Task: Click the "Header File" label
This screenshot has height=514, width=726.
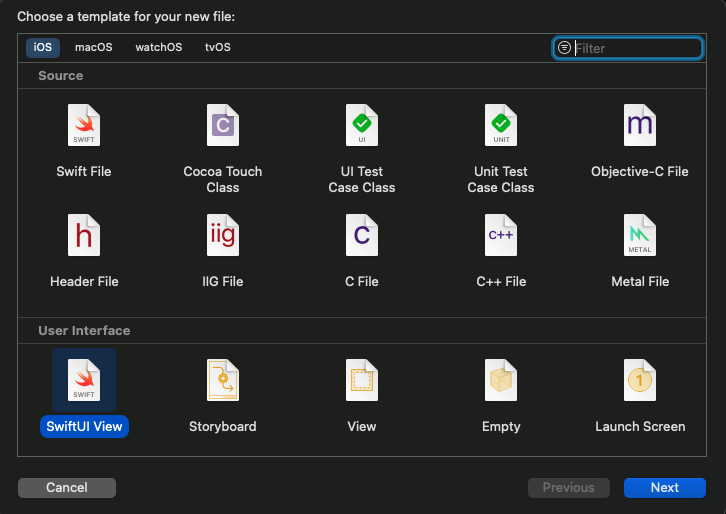Action: tap(84, 282)
